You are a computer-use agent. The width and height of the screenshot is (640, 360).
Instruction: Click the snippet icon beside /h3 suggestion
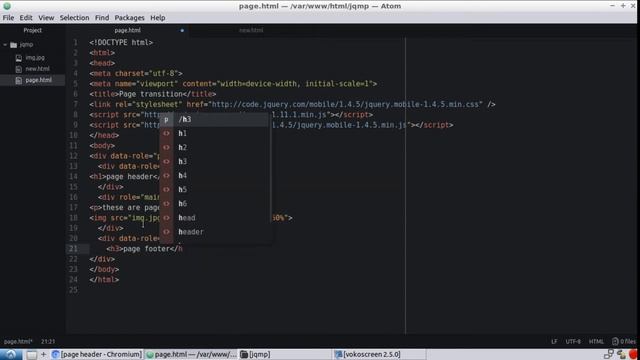click(x=166, y=119)
